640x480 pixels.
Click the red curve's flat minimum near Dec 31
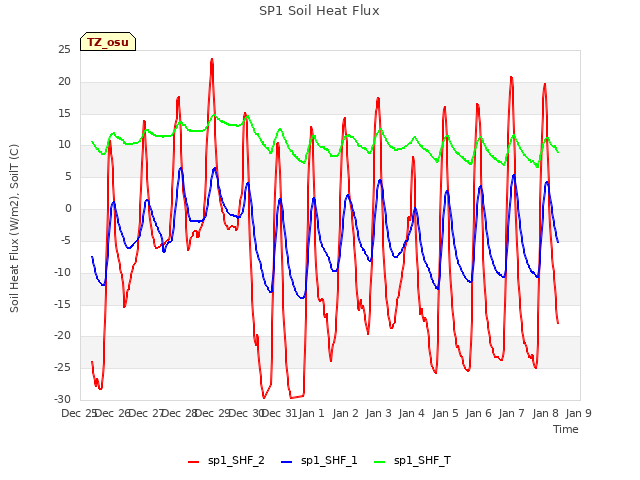[x=297, y=397]
